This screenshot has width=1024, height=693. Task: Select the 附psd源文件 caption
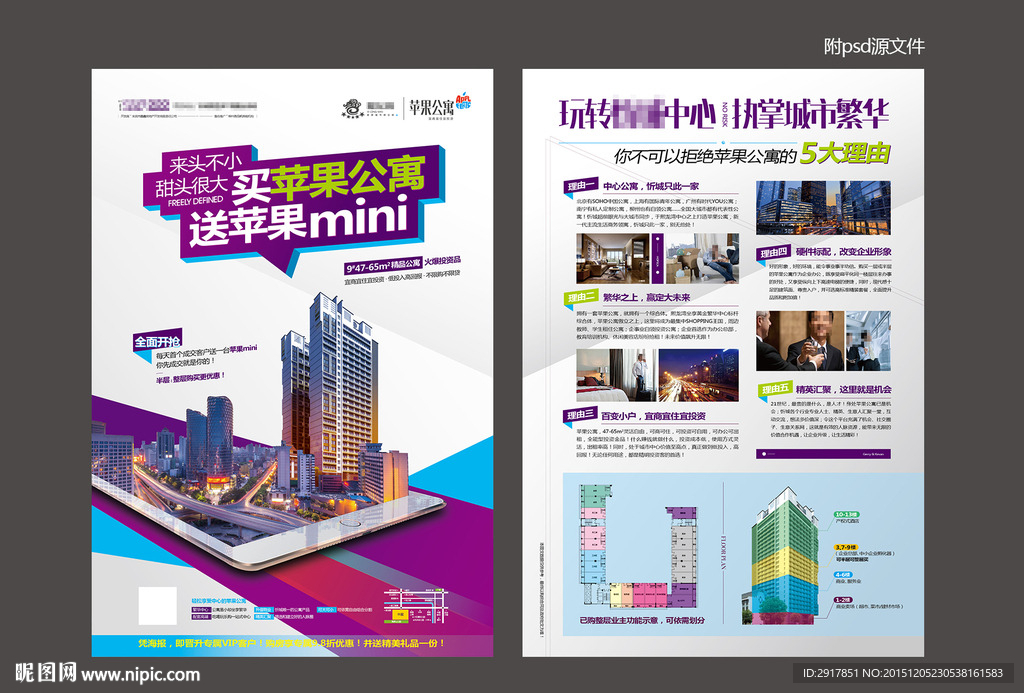click(x=874, y=46)
